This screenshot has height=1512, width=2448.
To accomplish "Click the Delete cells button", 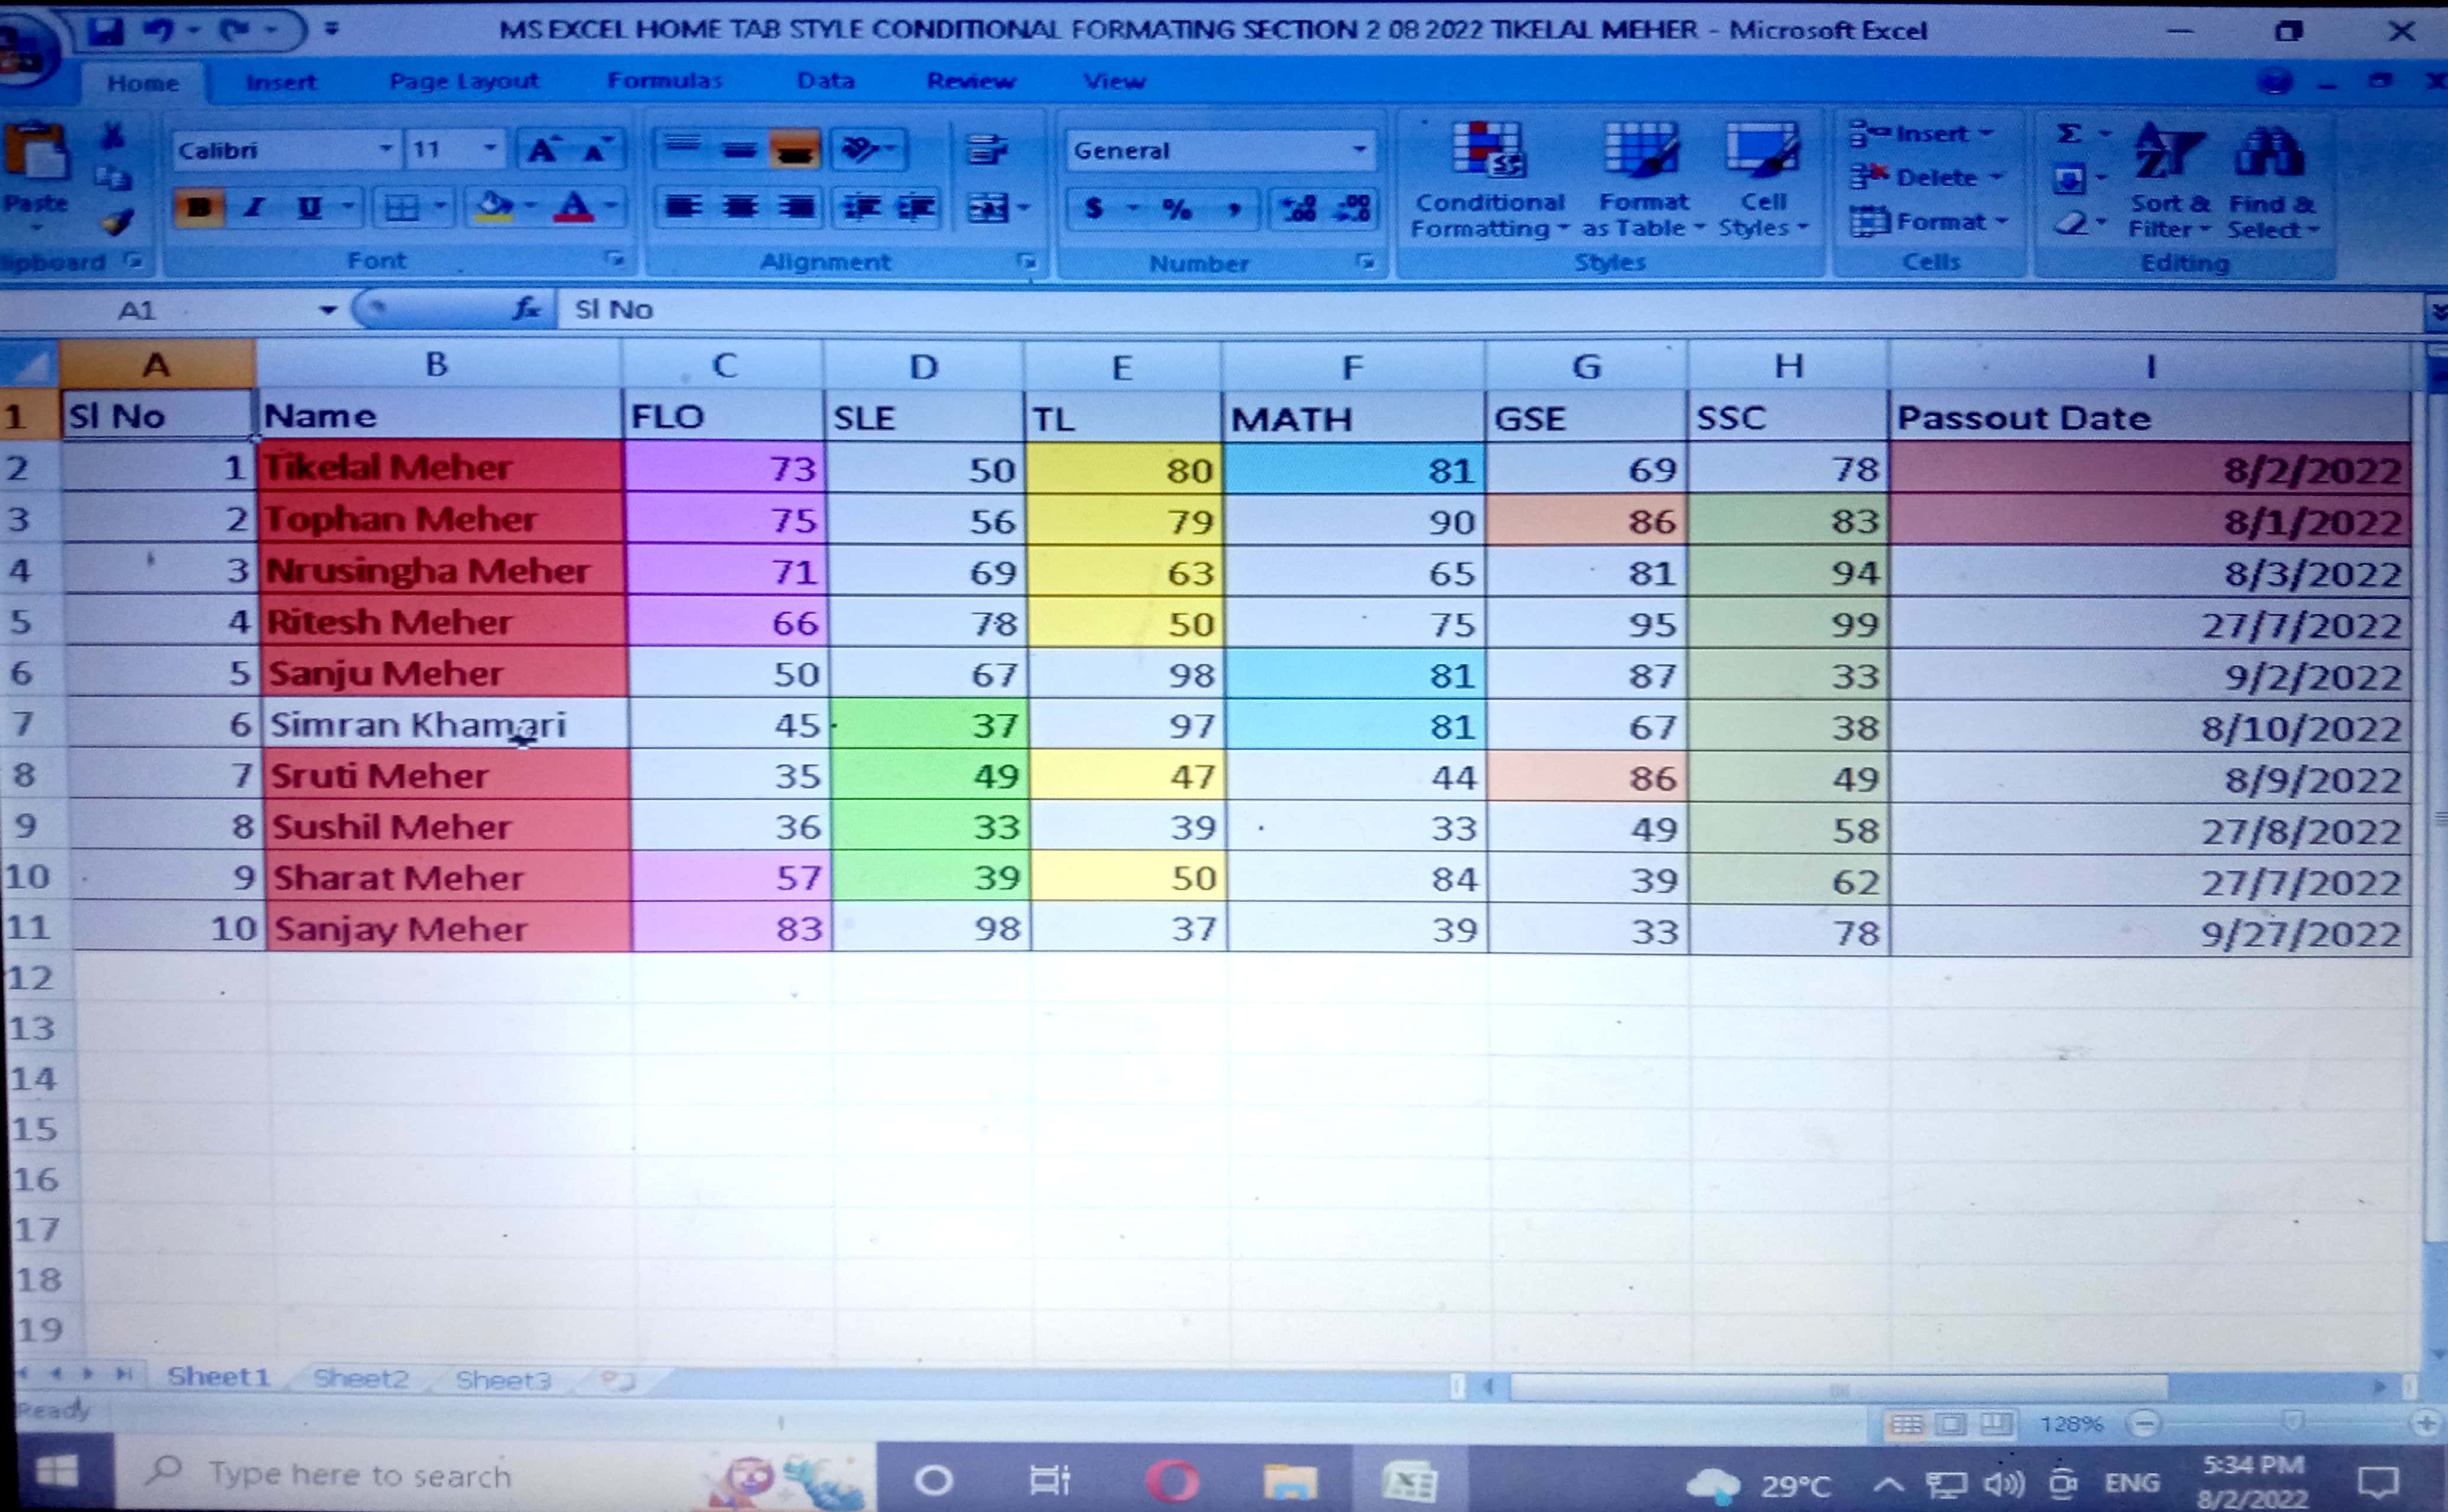I will tap(1935, 177).
